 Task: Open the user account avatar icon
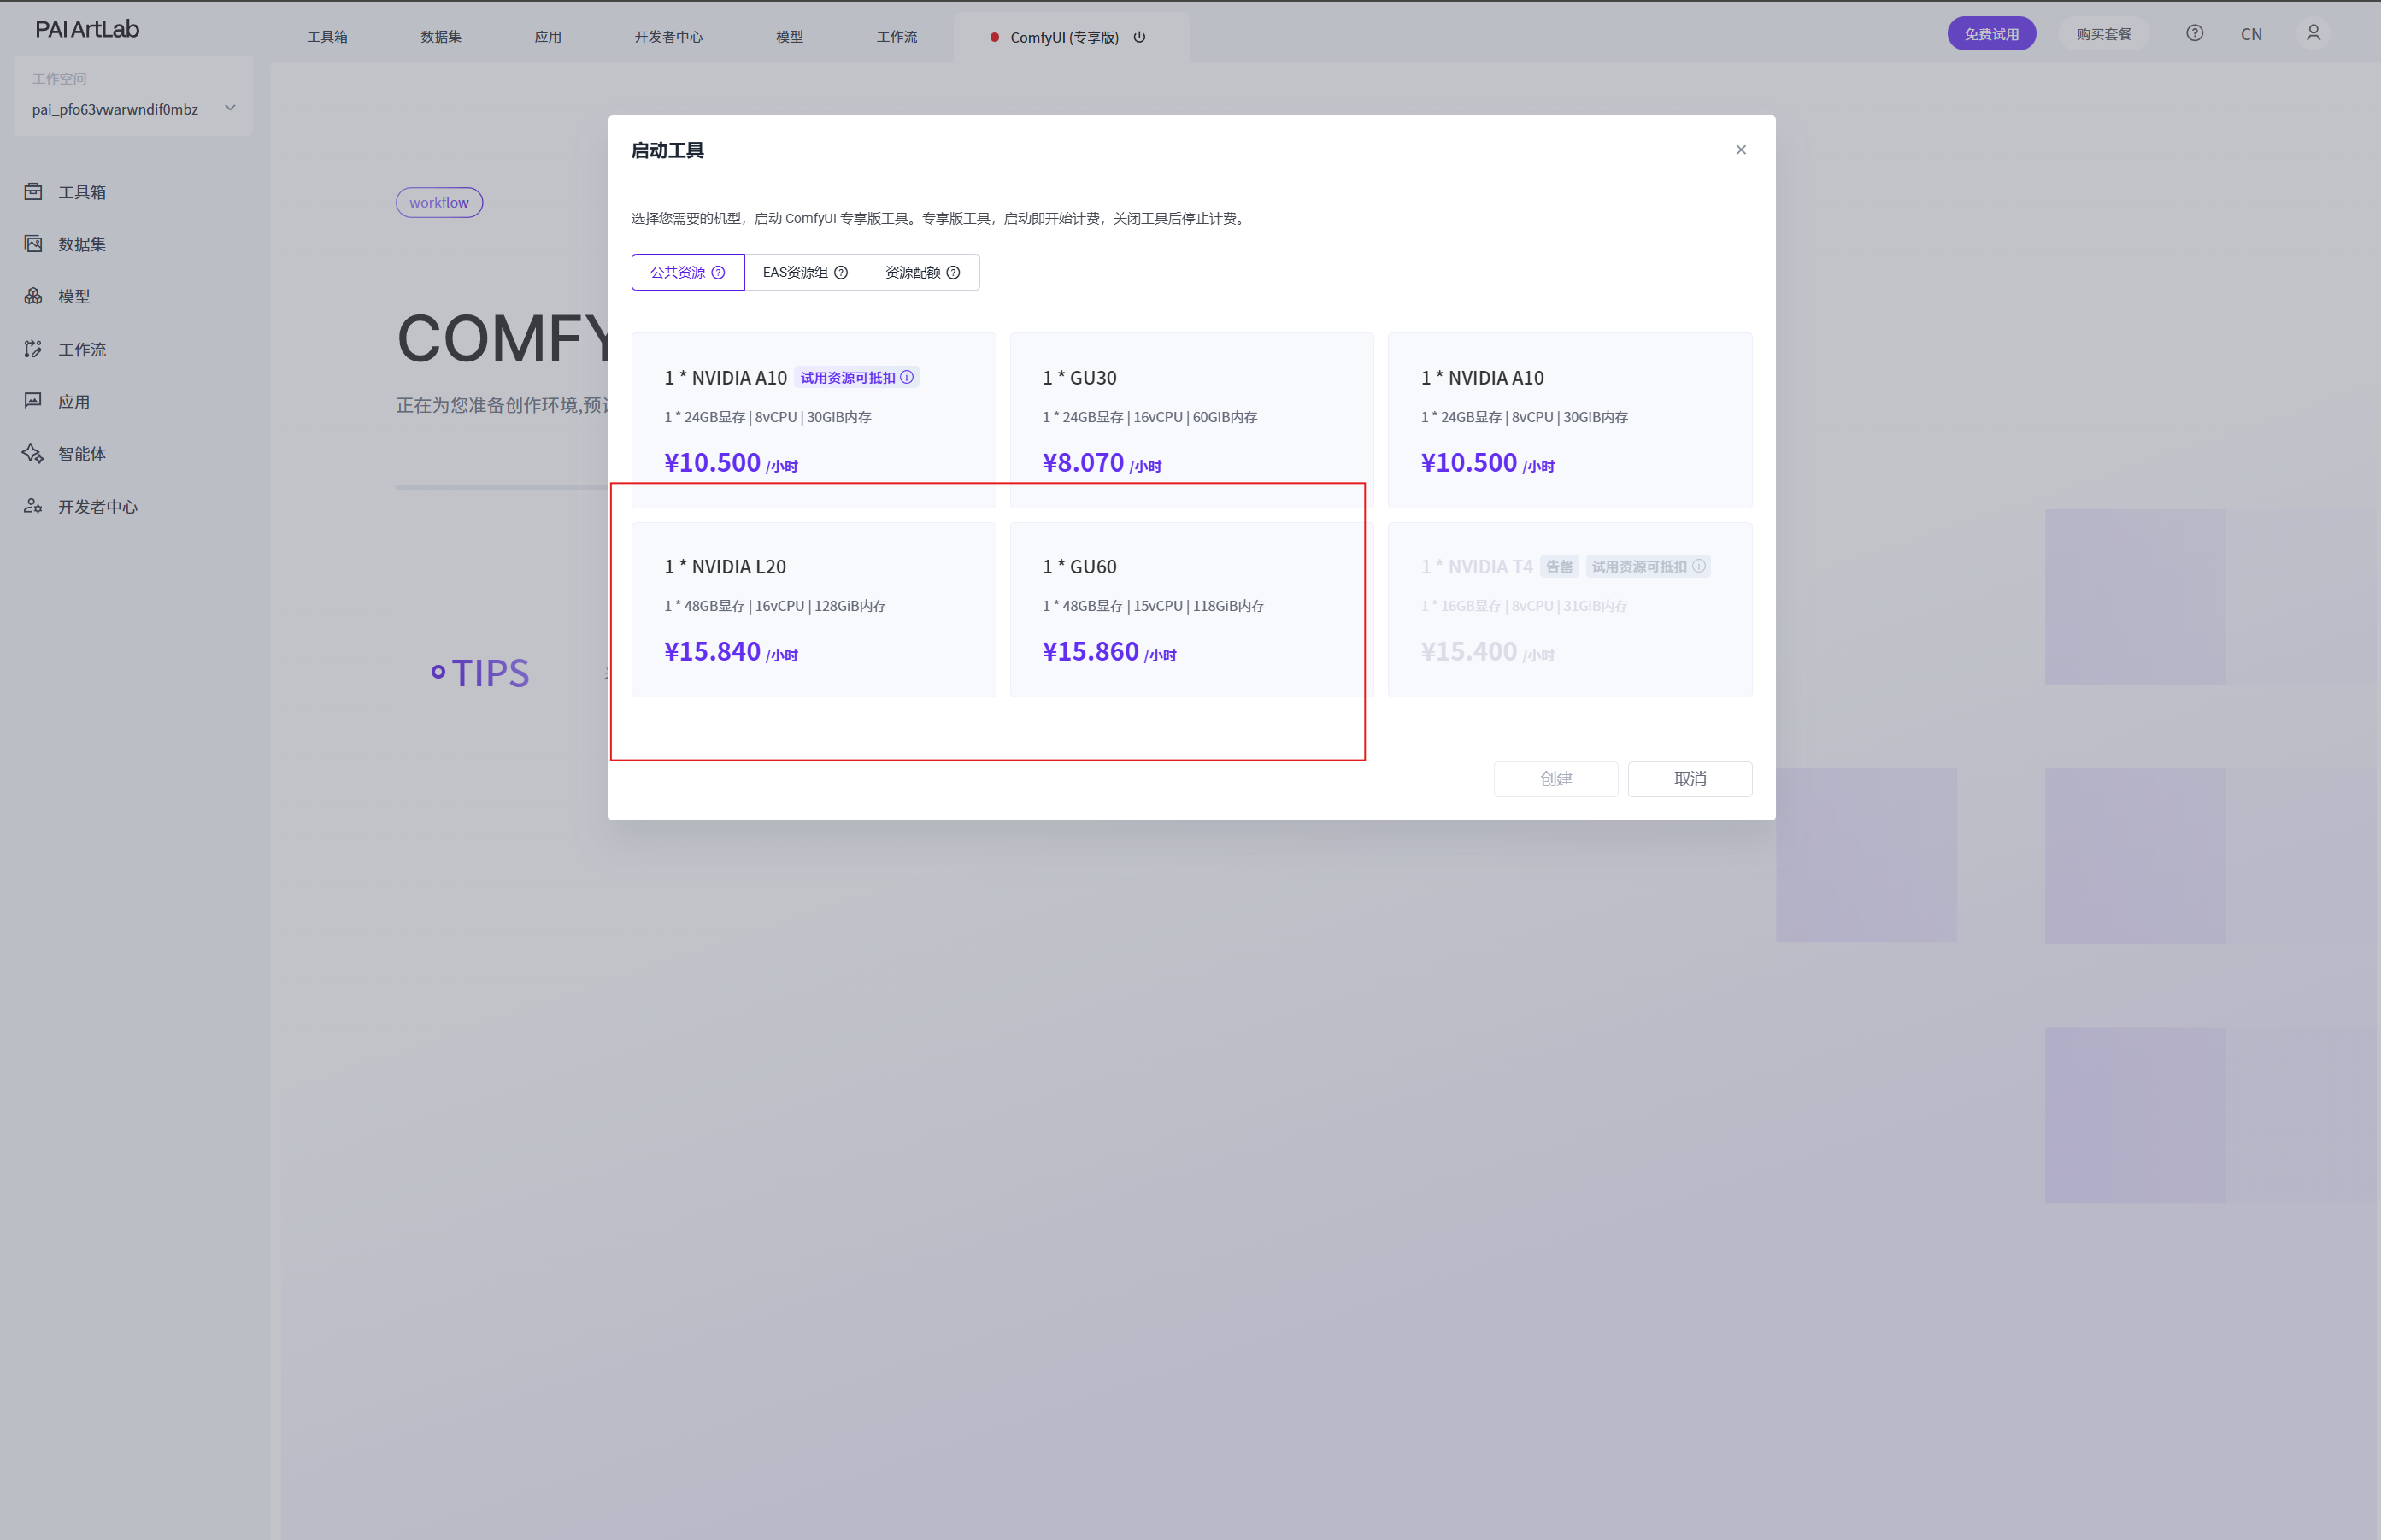tap(2313, 33)
